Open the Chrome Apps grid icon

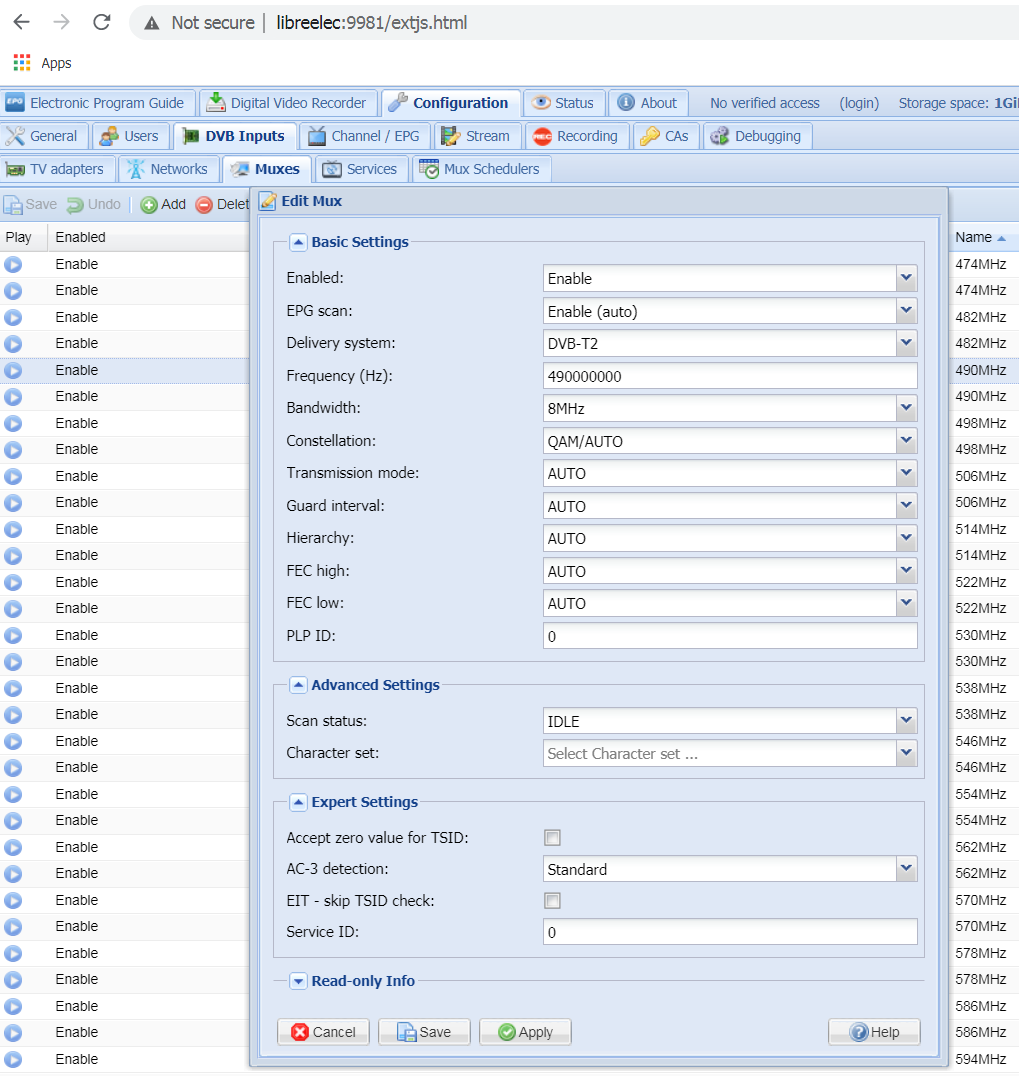tap(22, 63)
